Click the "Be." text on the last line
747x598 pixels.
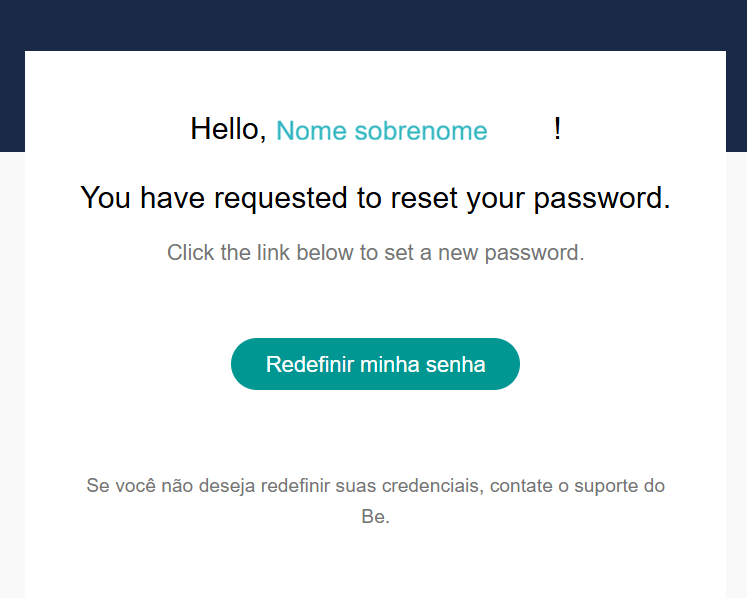(x=375, y=518)
